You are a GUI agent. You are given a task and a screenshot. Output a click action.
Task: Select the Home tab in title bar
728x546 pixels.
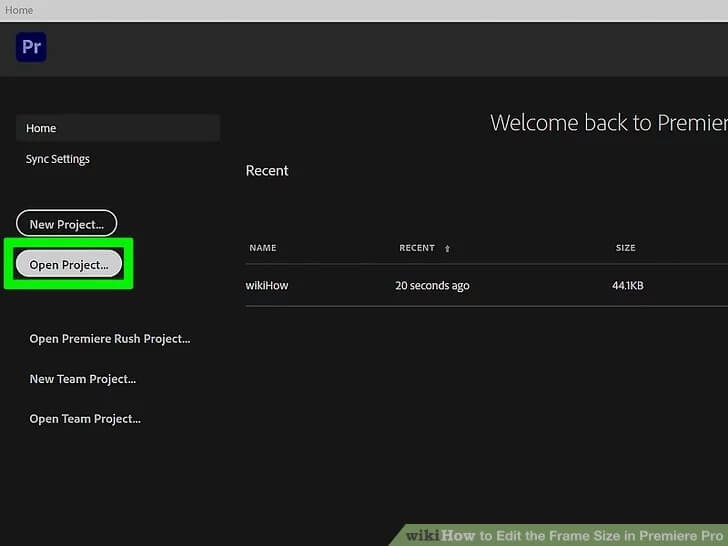(x=19, y=10)
